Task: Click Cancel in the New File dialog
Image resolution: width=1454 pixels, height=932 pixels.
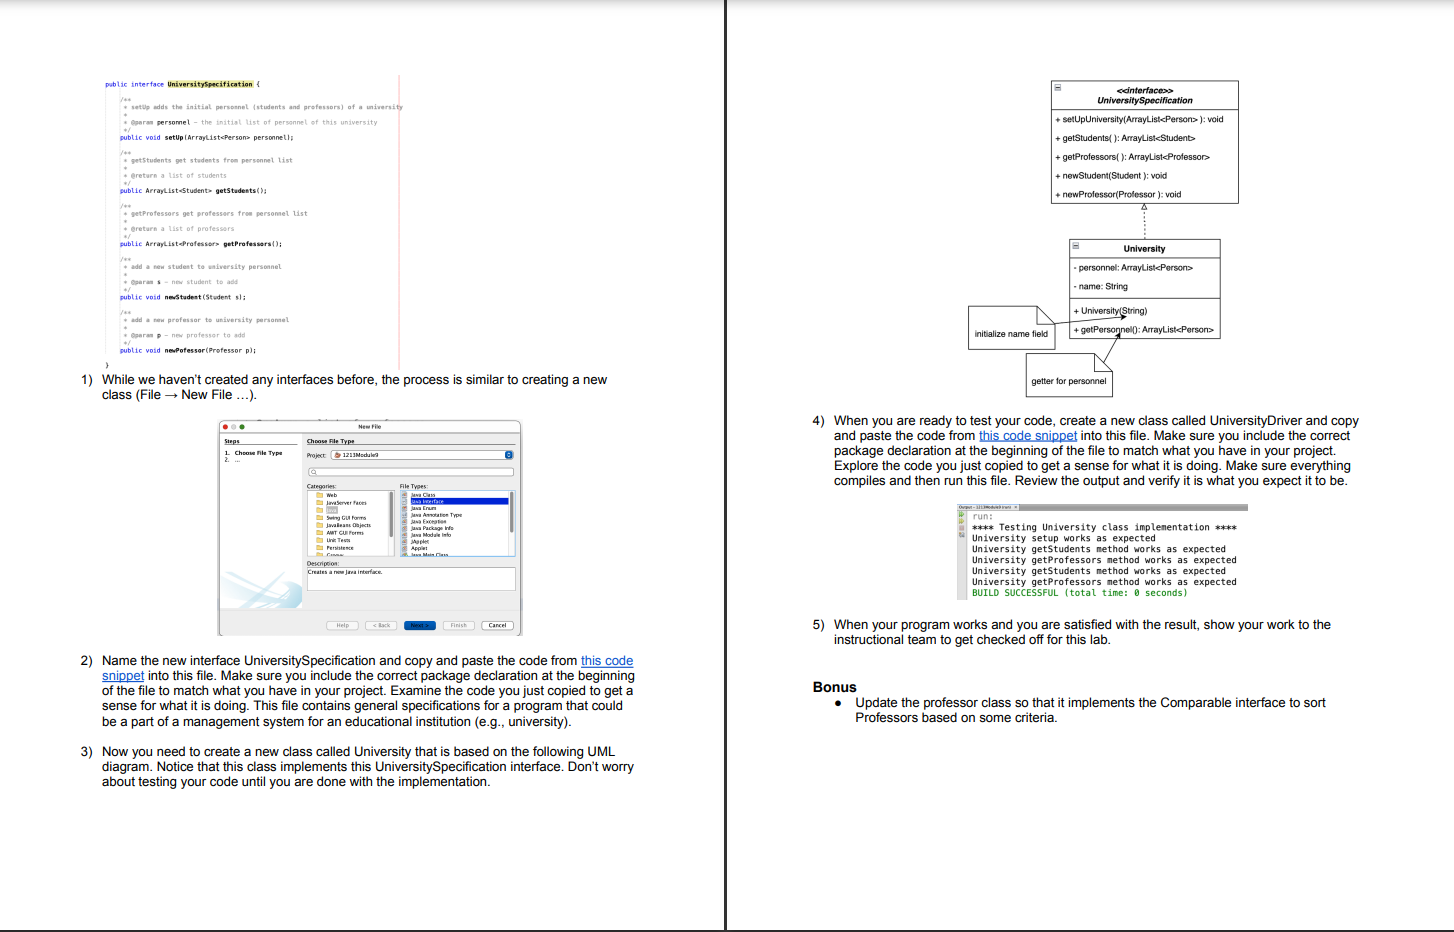Action: [x=497, y=625]
